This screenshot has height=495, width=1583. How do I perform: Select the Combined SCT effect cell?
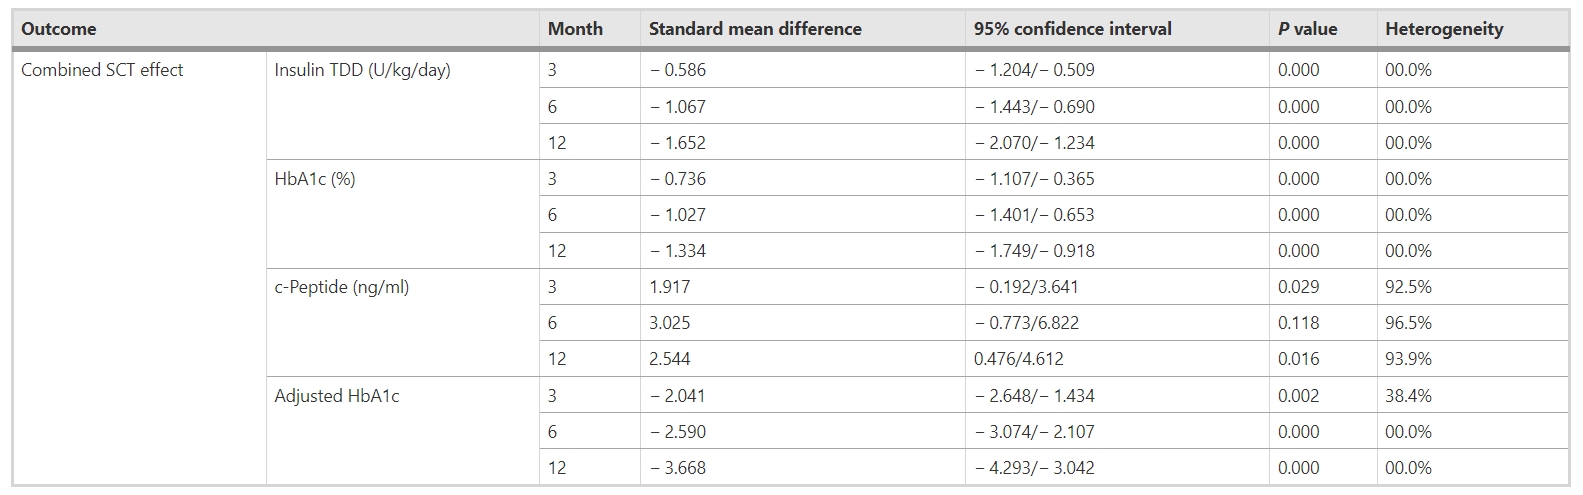pos(102,70)
